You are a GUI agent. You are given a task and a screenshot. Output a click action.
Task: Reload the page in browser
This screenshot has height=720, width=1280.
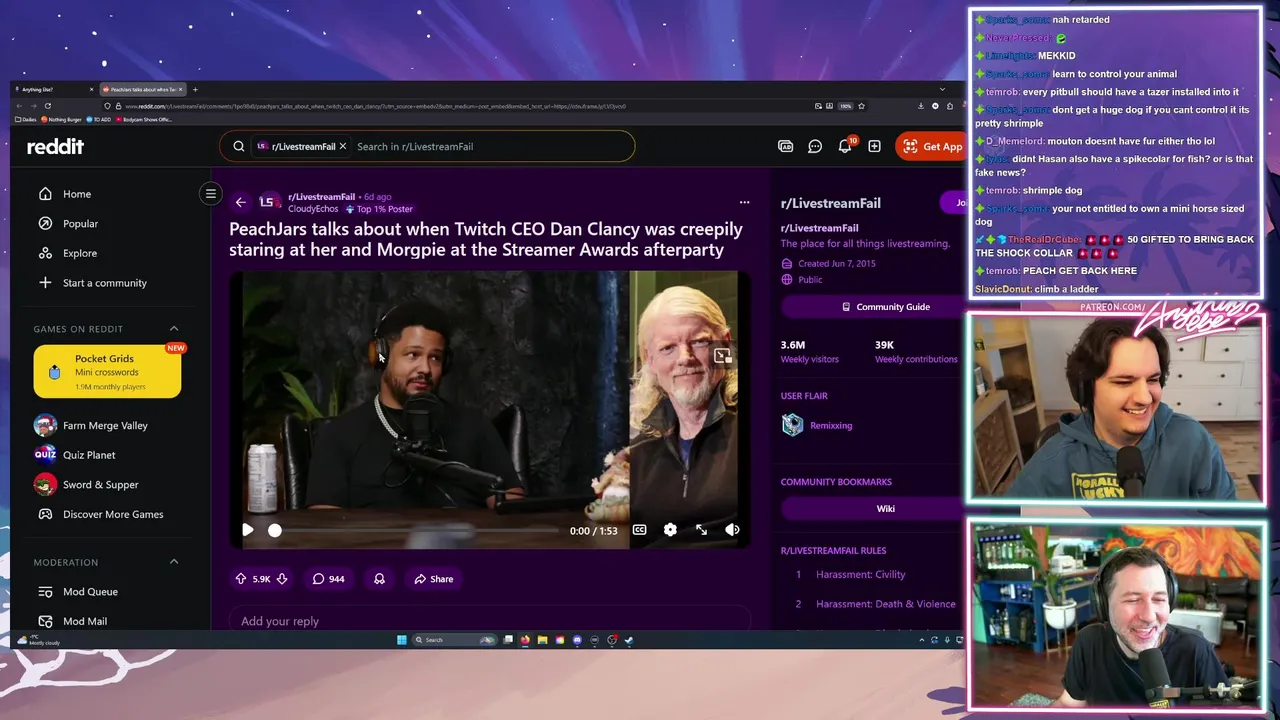[47, 106]
